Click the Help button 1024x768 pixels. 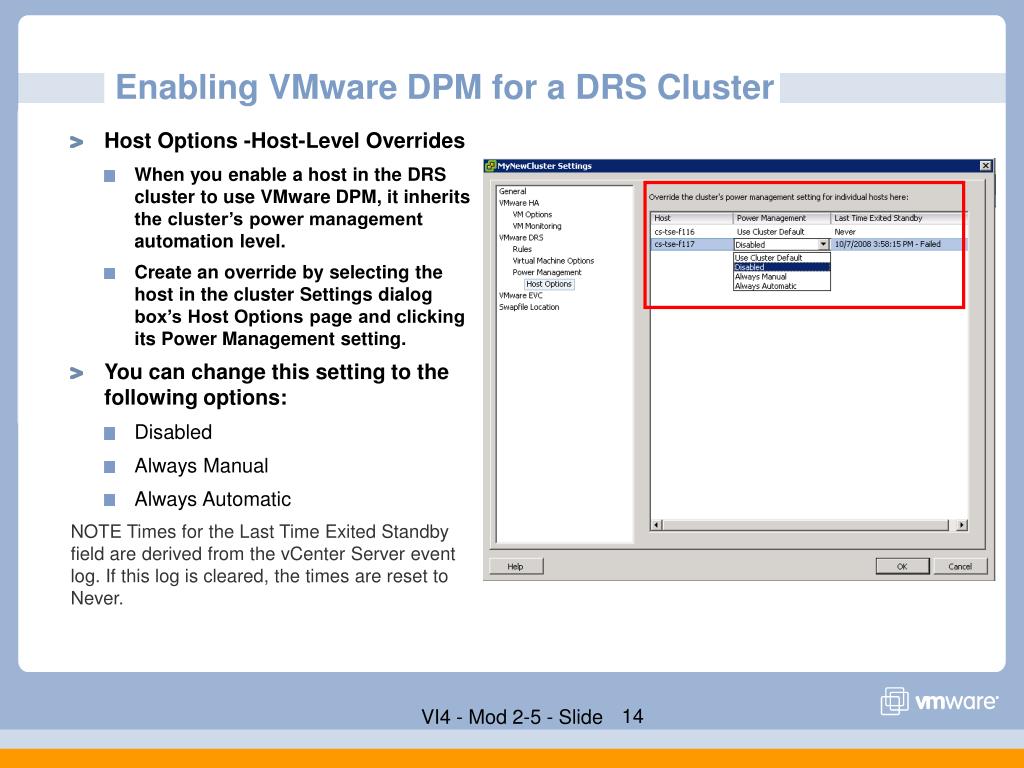(516, 566)
